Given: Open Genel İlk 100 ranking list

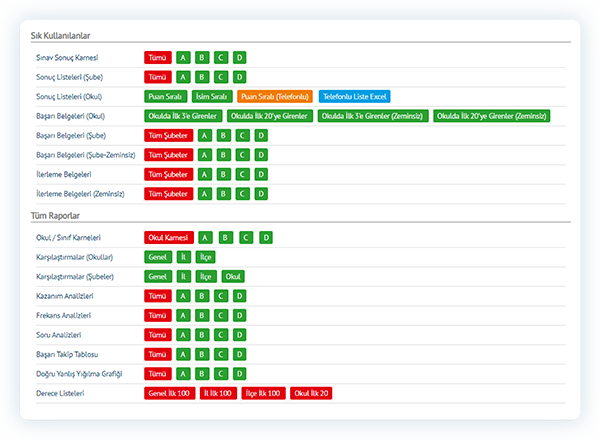Looking at the screenshot, I should (x=169, y=393).
